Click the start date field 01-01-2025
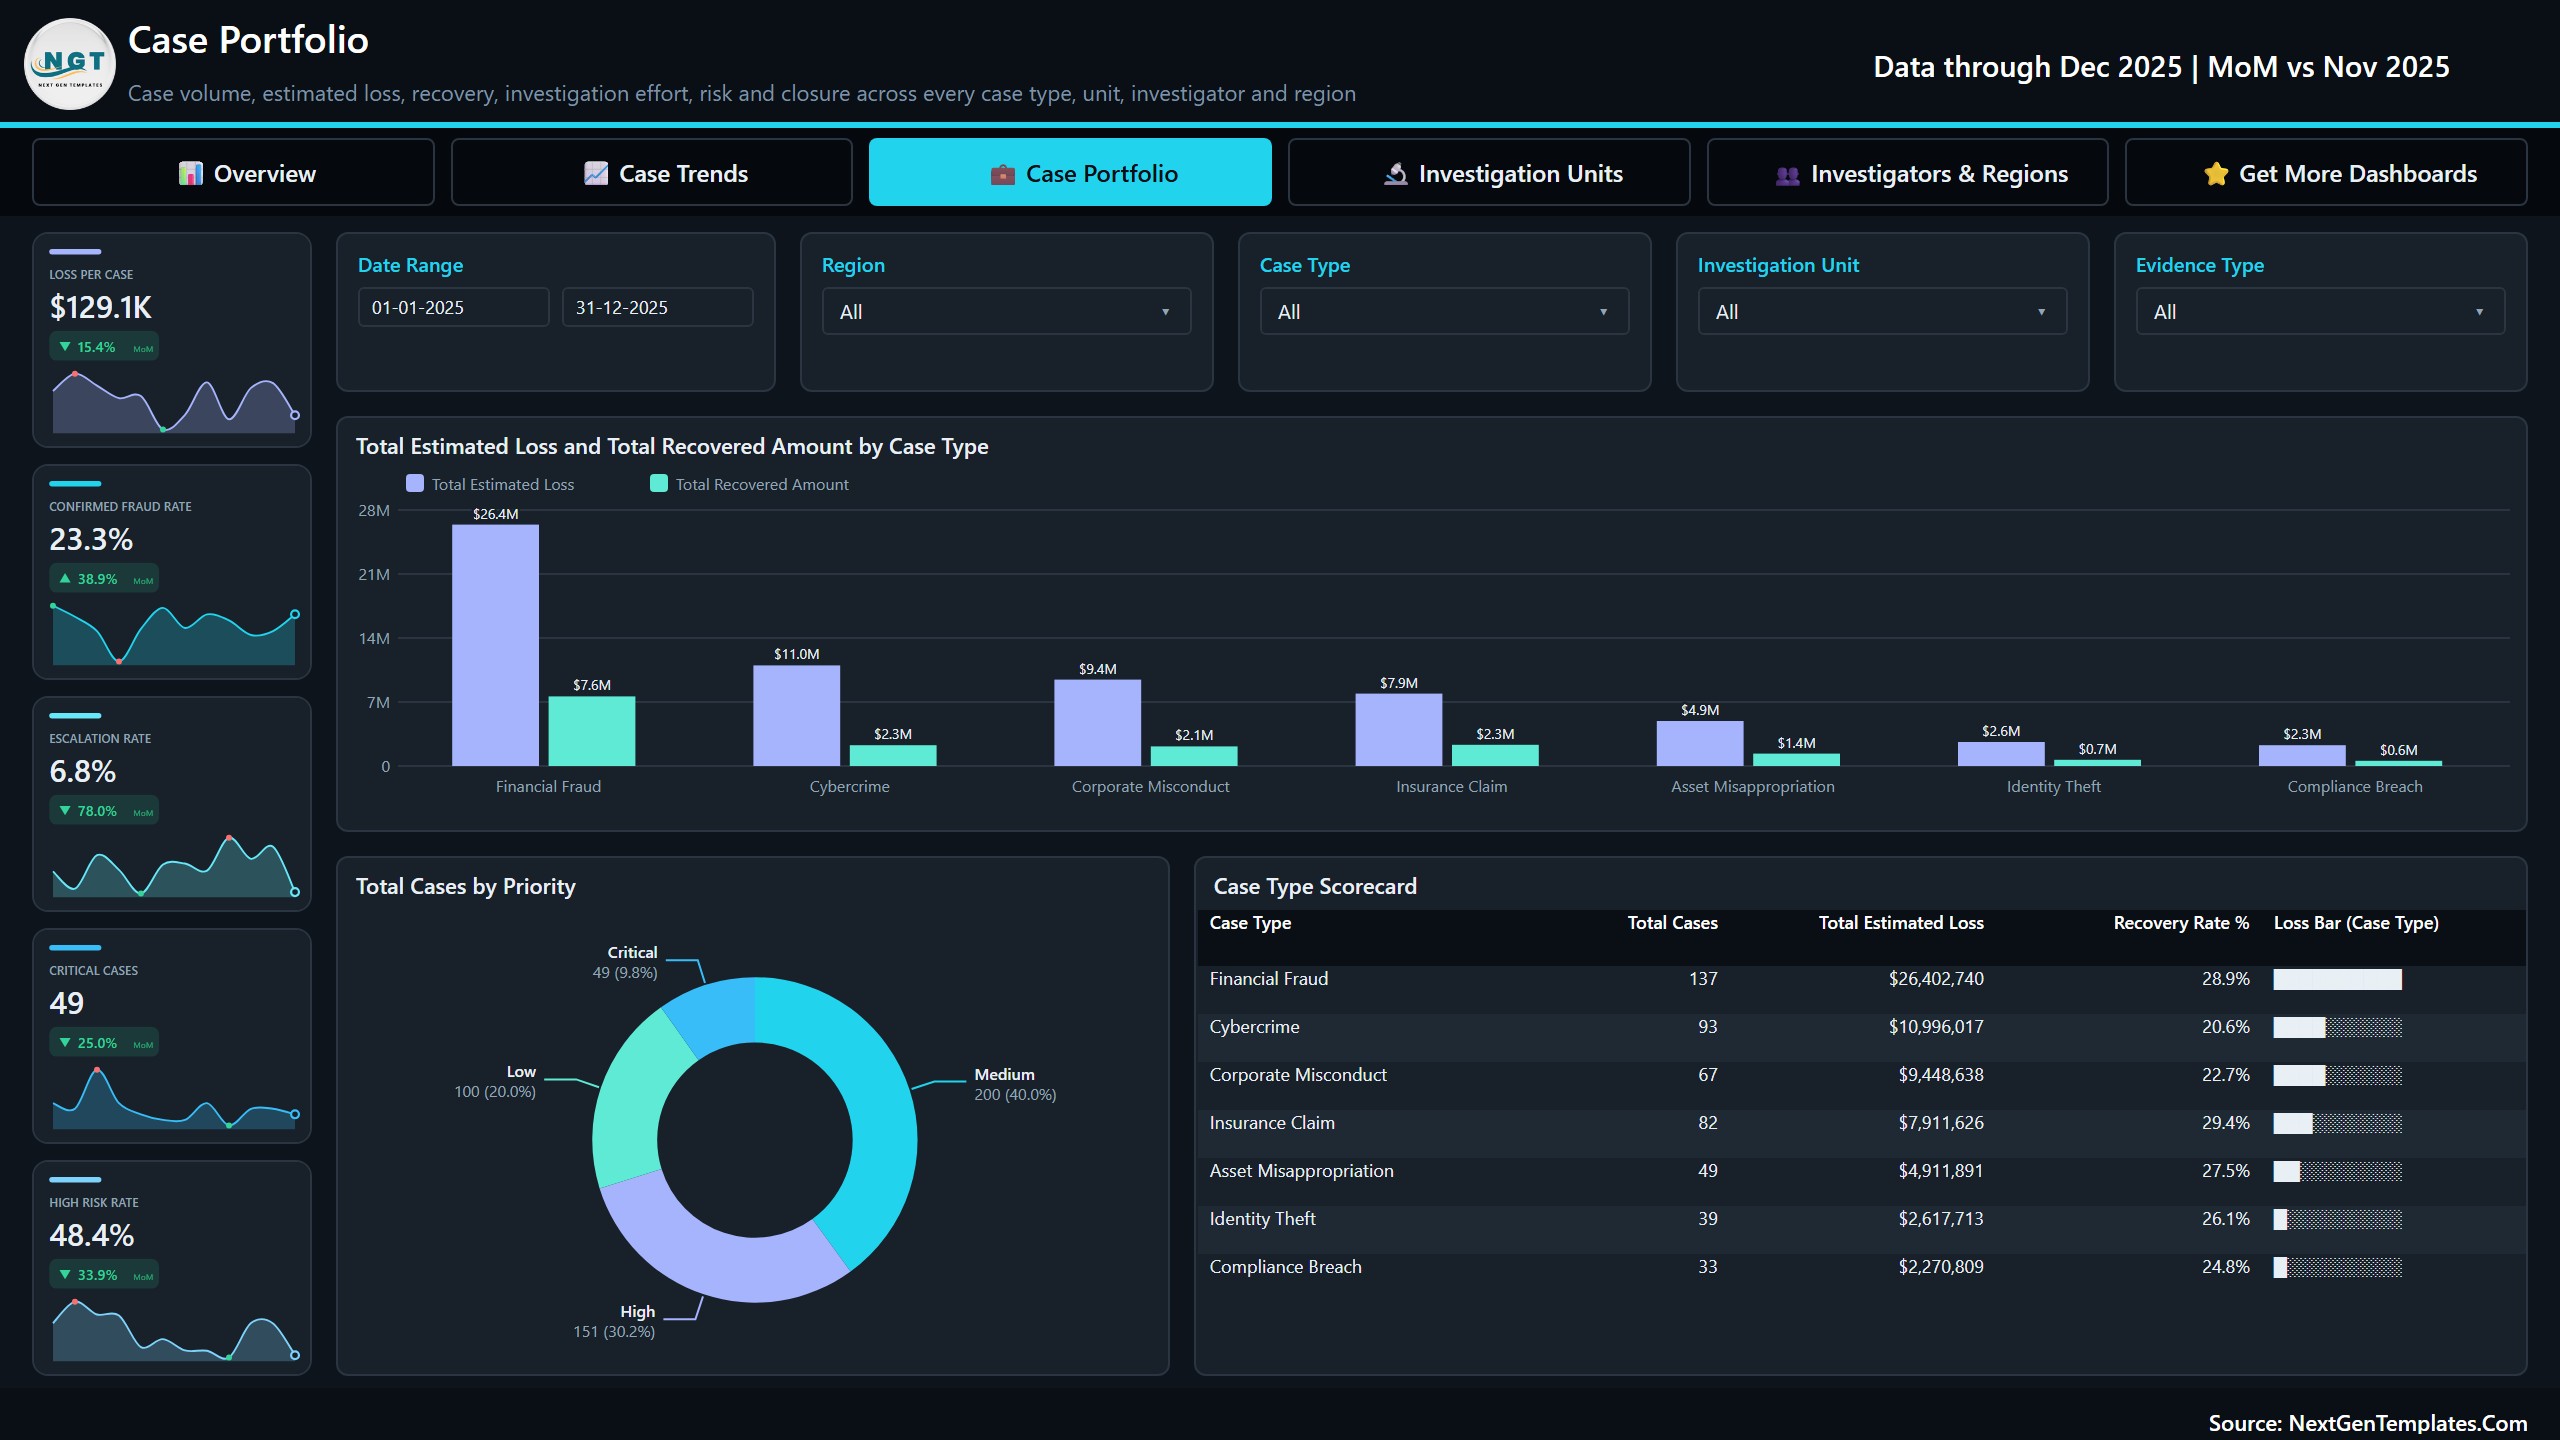 click(x=454, y=308)
